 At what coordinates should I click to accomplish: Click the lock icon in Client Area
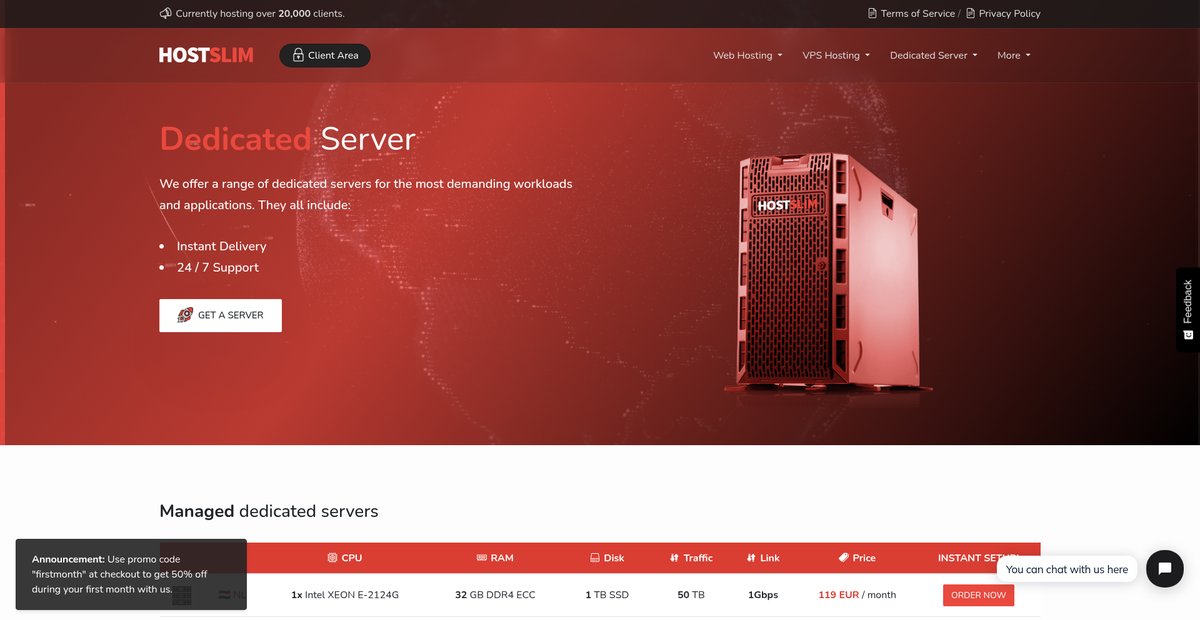click(297, 56)
